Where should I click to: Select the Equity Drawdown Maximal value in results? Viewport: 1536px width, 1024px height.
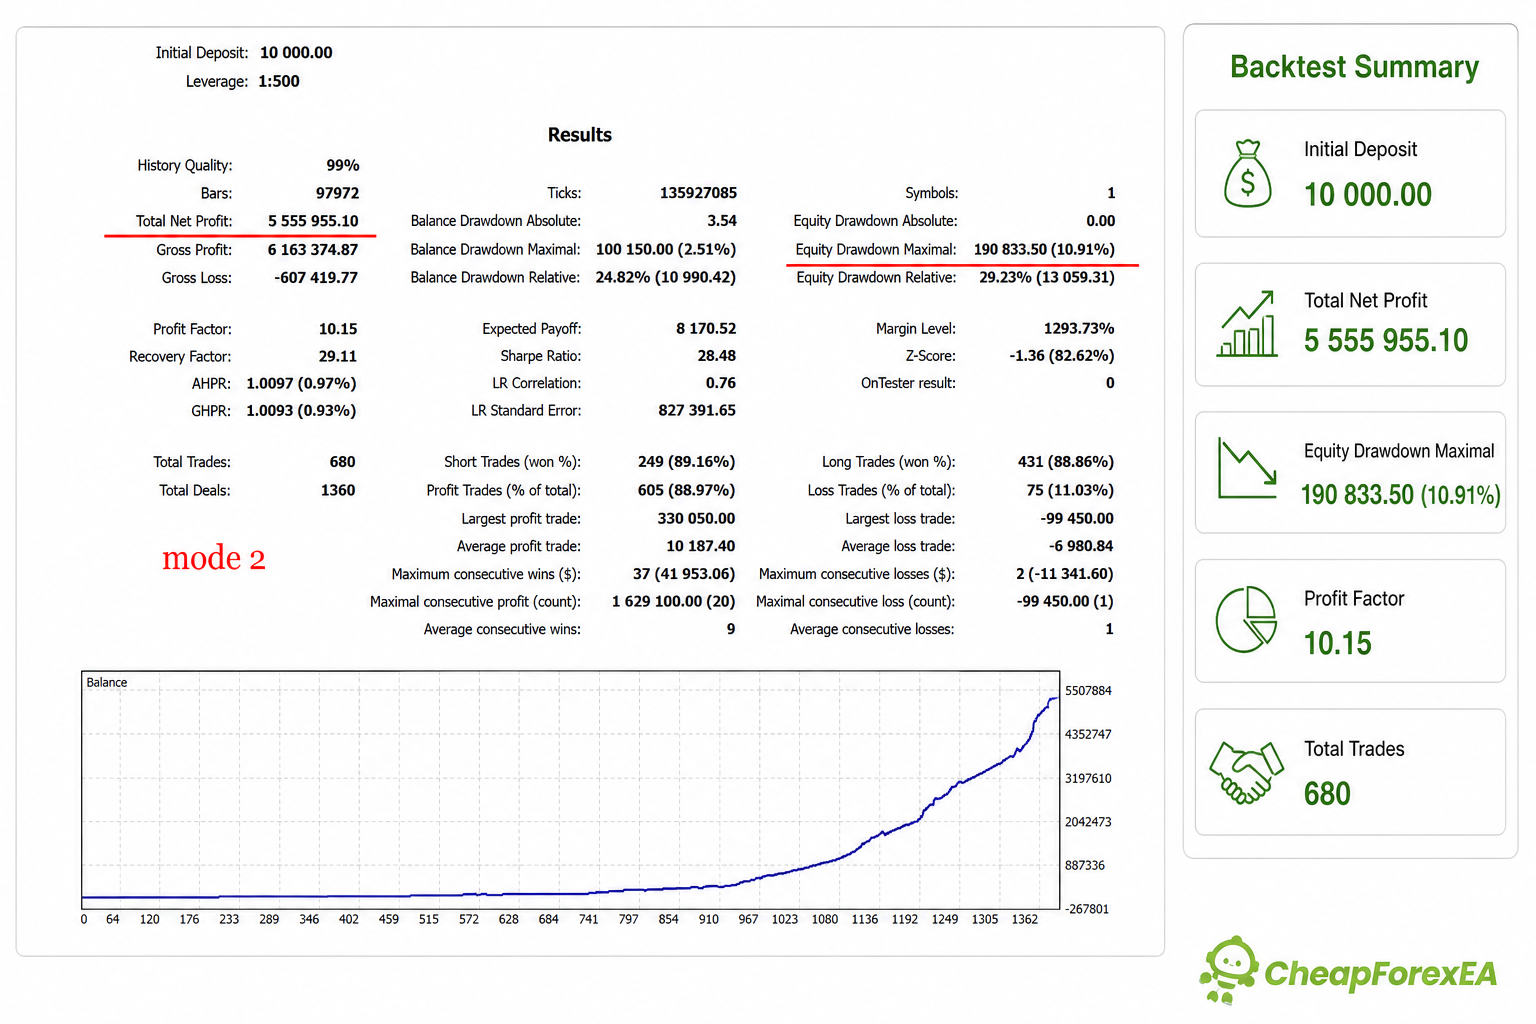click(1044, 249)
